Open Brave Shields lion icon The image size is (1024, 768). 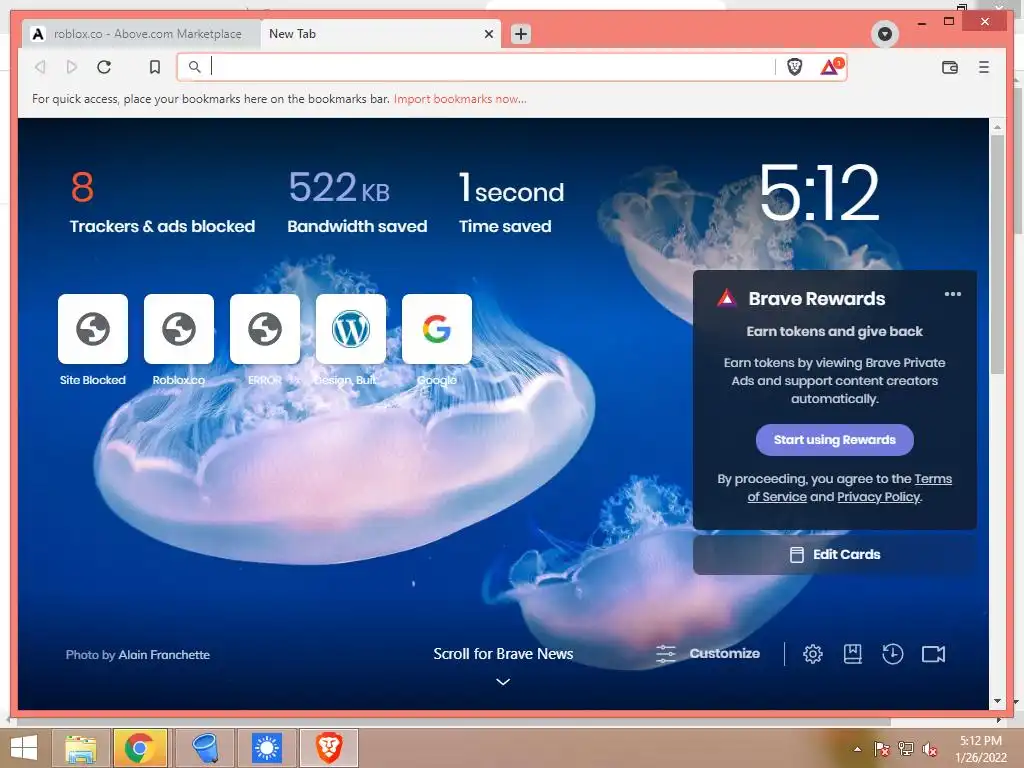click(x=794, y=67)
